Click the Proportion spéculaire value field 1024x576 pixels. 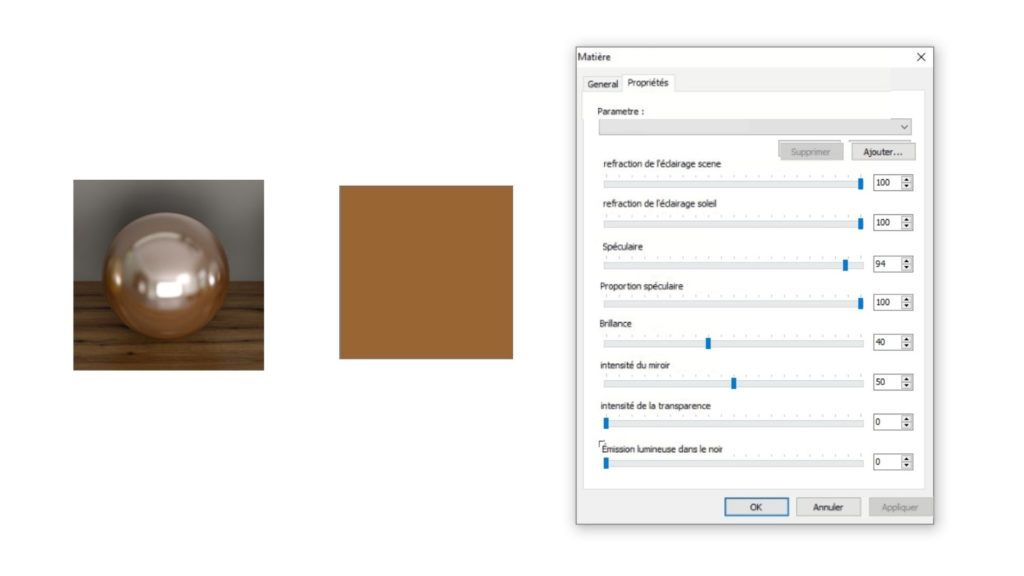point(885,303)
